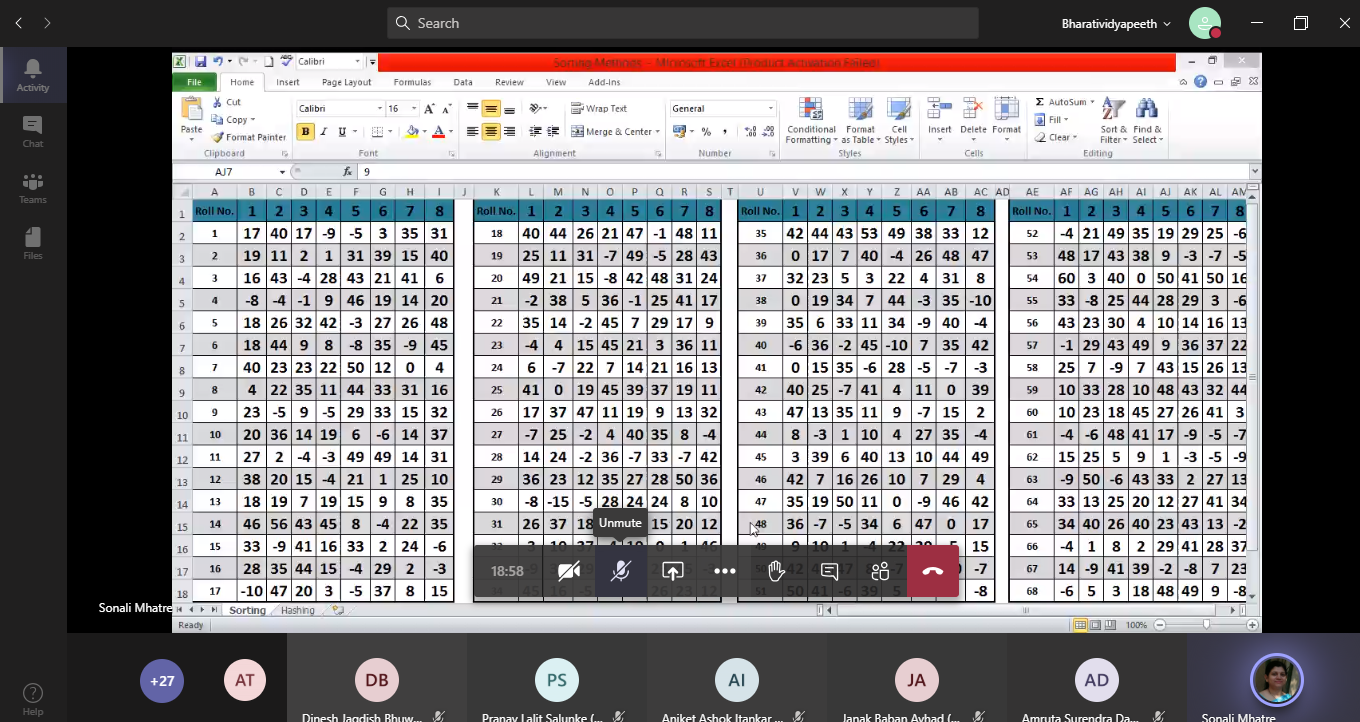
Task: Open the Activity feed in Teams sidebar
Action: (33, 75)
